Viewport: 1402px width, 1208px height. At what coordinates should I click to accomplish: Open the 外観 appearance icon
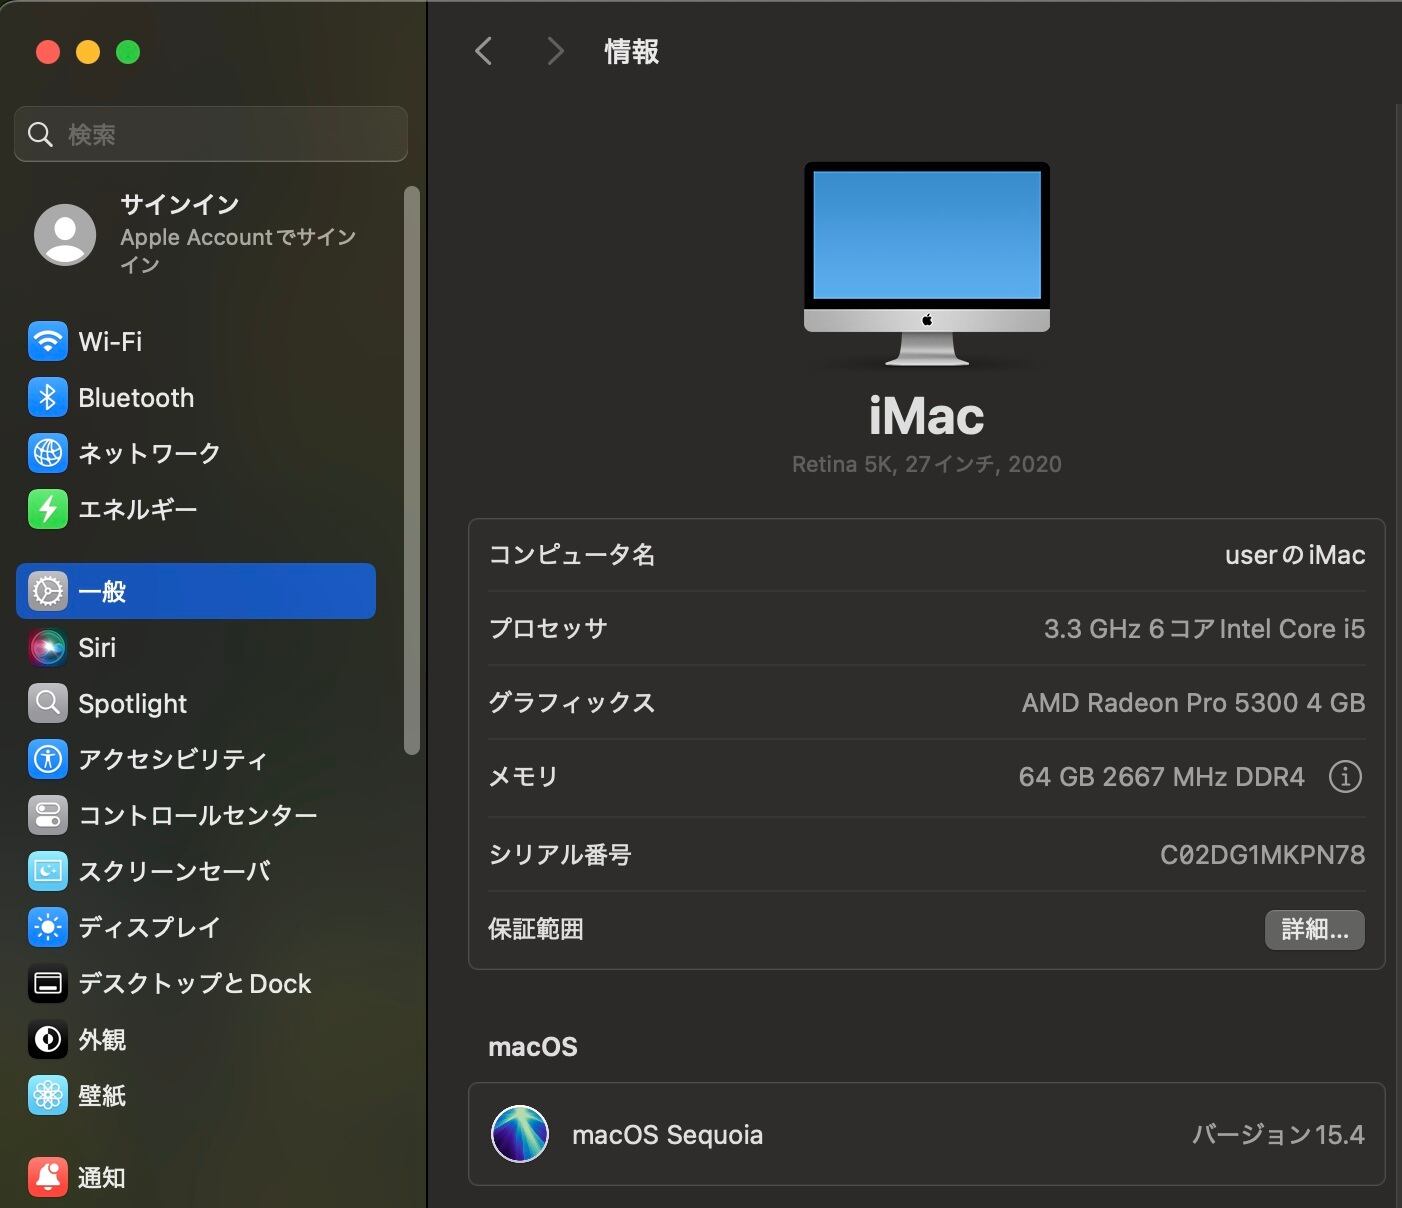[x=48, y=1040]
